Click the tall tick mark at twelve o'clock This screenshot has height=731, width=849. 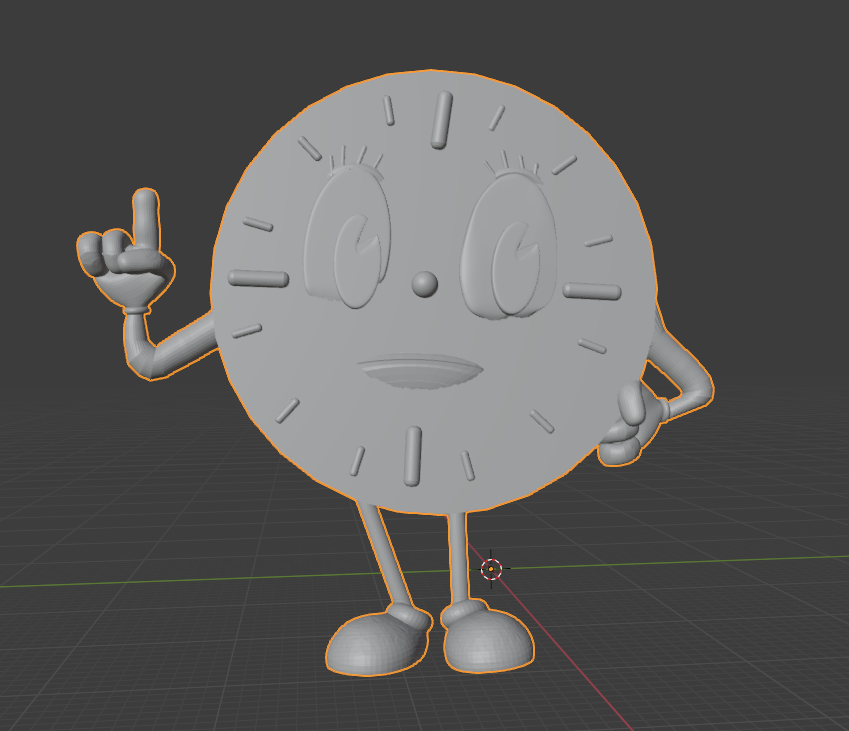442,120
